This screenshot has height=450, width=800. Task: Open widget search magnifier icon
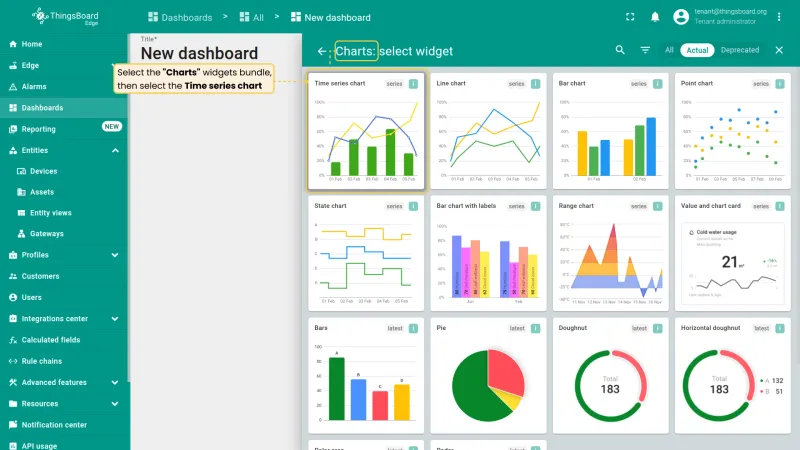620,50
